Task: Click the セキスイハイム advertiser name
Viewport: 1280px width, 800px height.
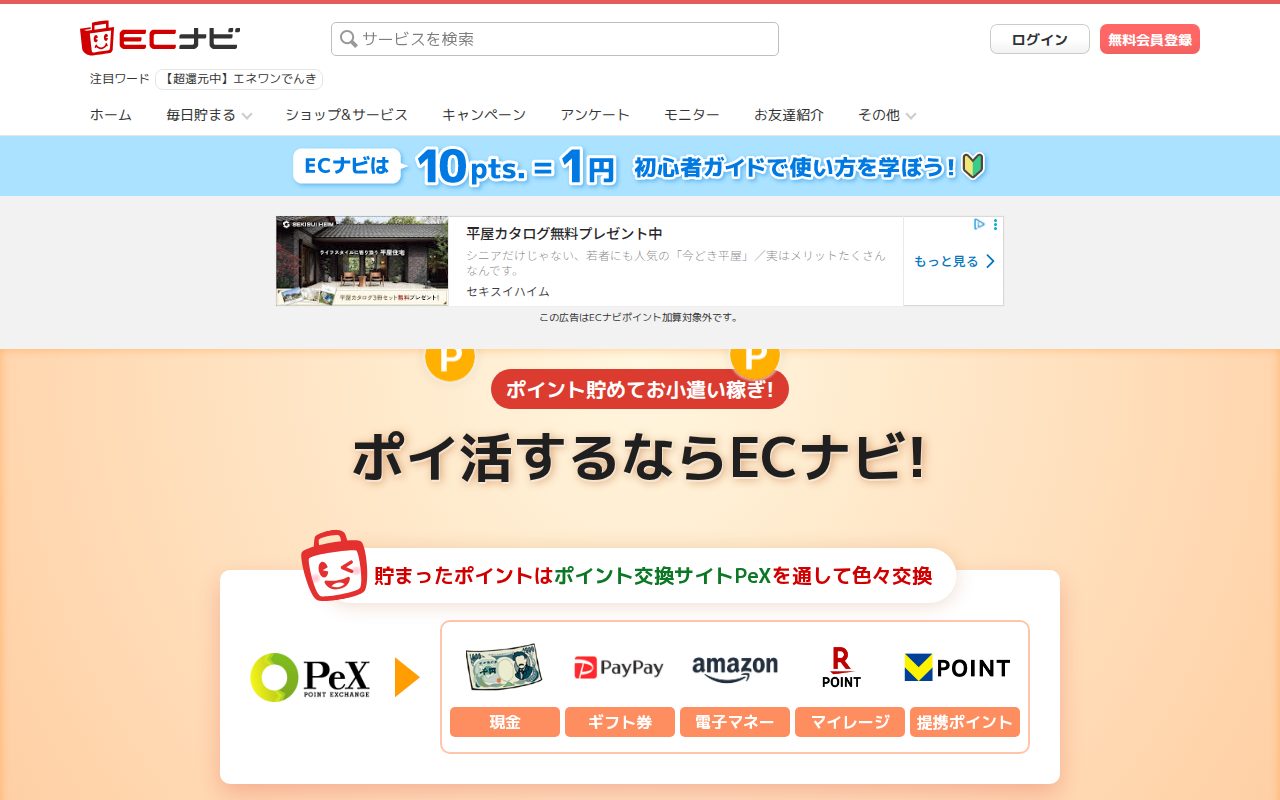Action: point(508,291)
